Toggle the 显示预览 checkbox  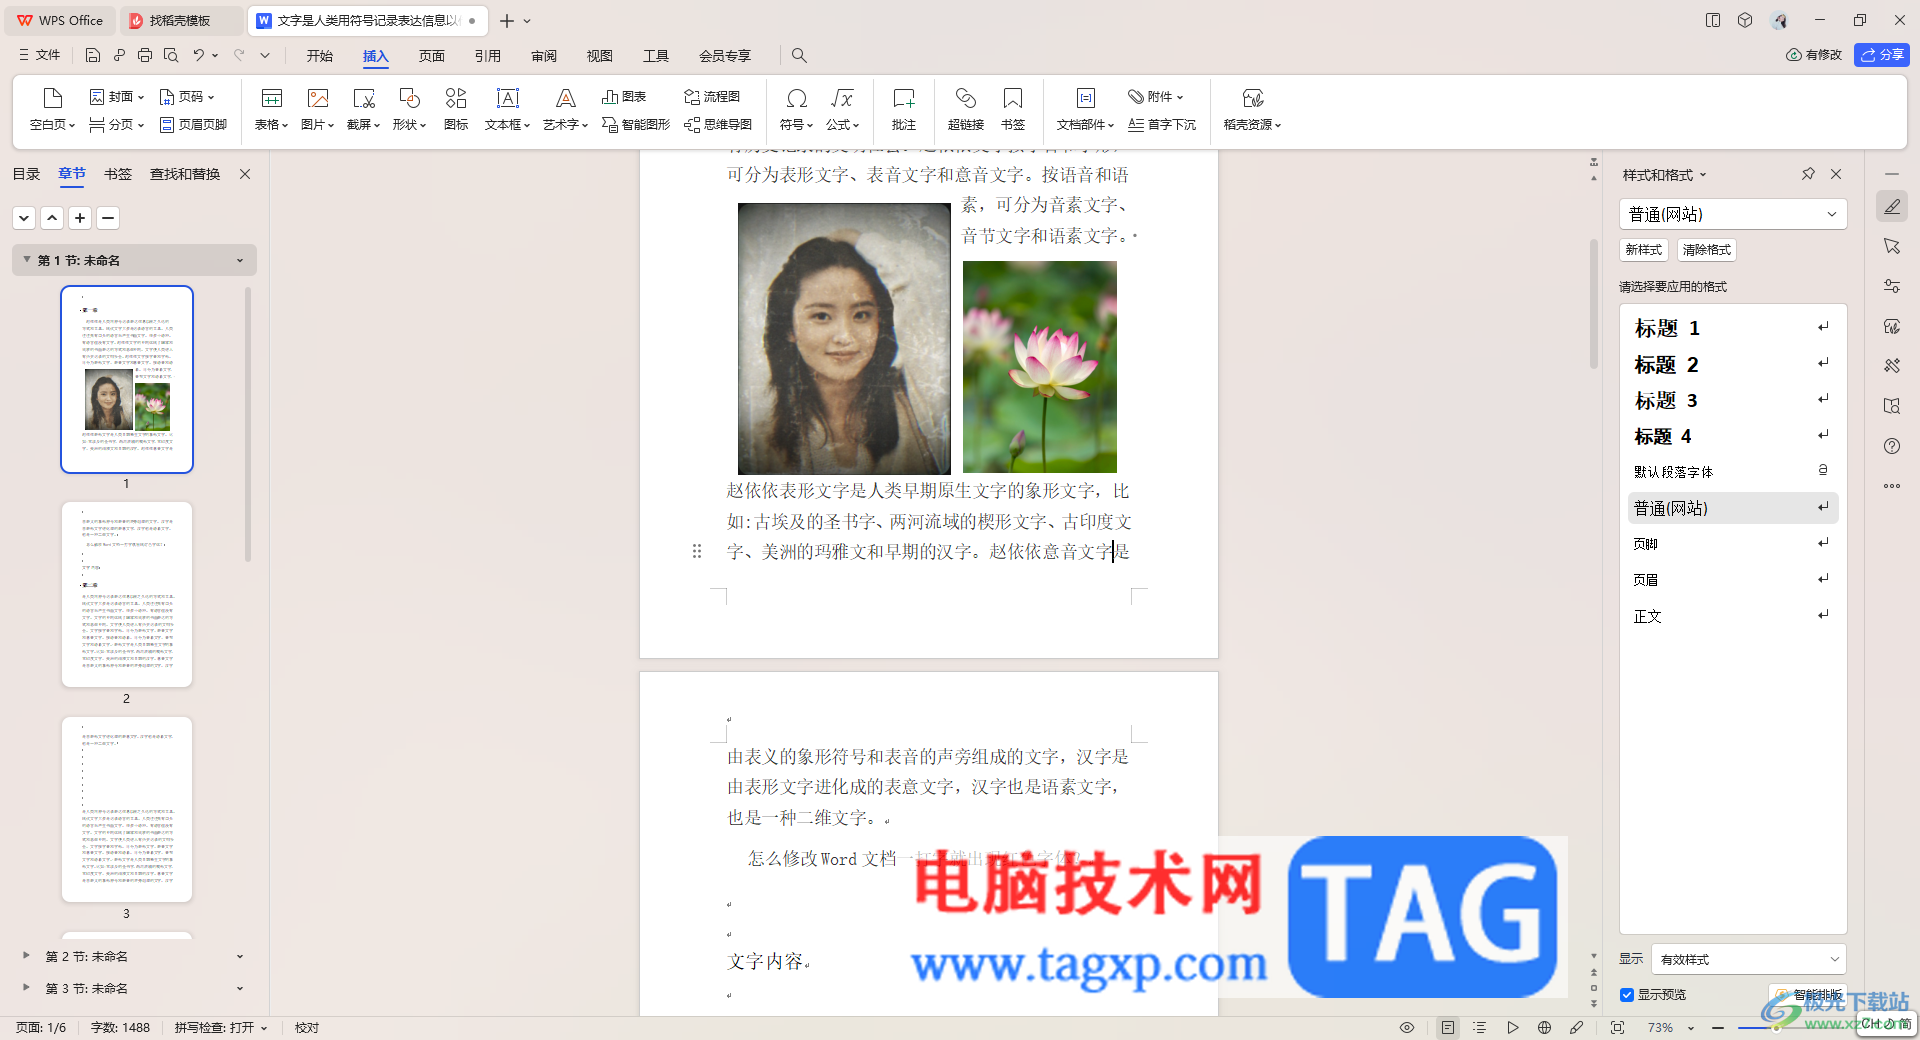click(x=1627, y=995)
